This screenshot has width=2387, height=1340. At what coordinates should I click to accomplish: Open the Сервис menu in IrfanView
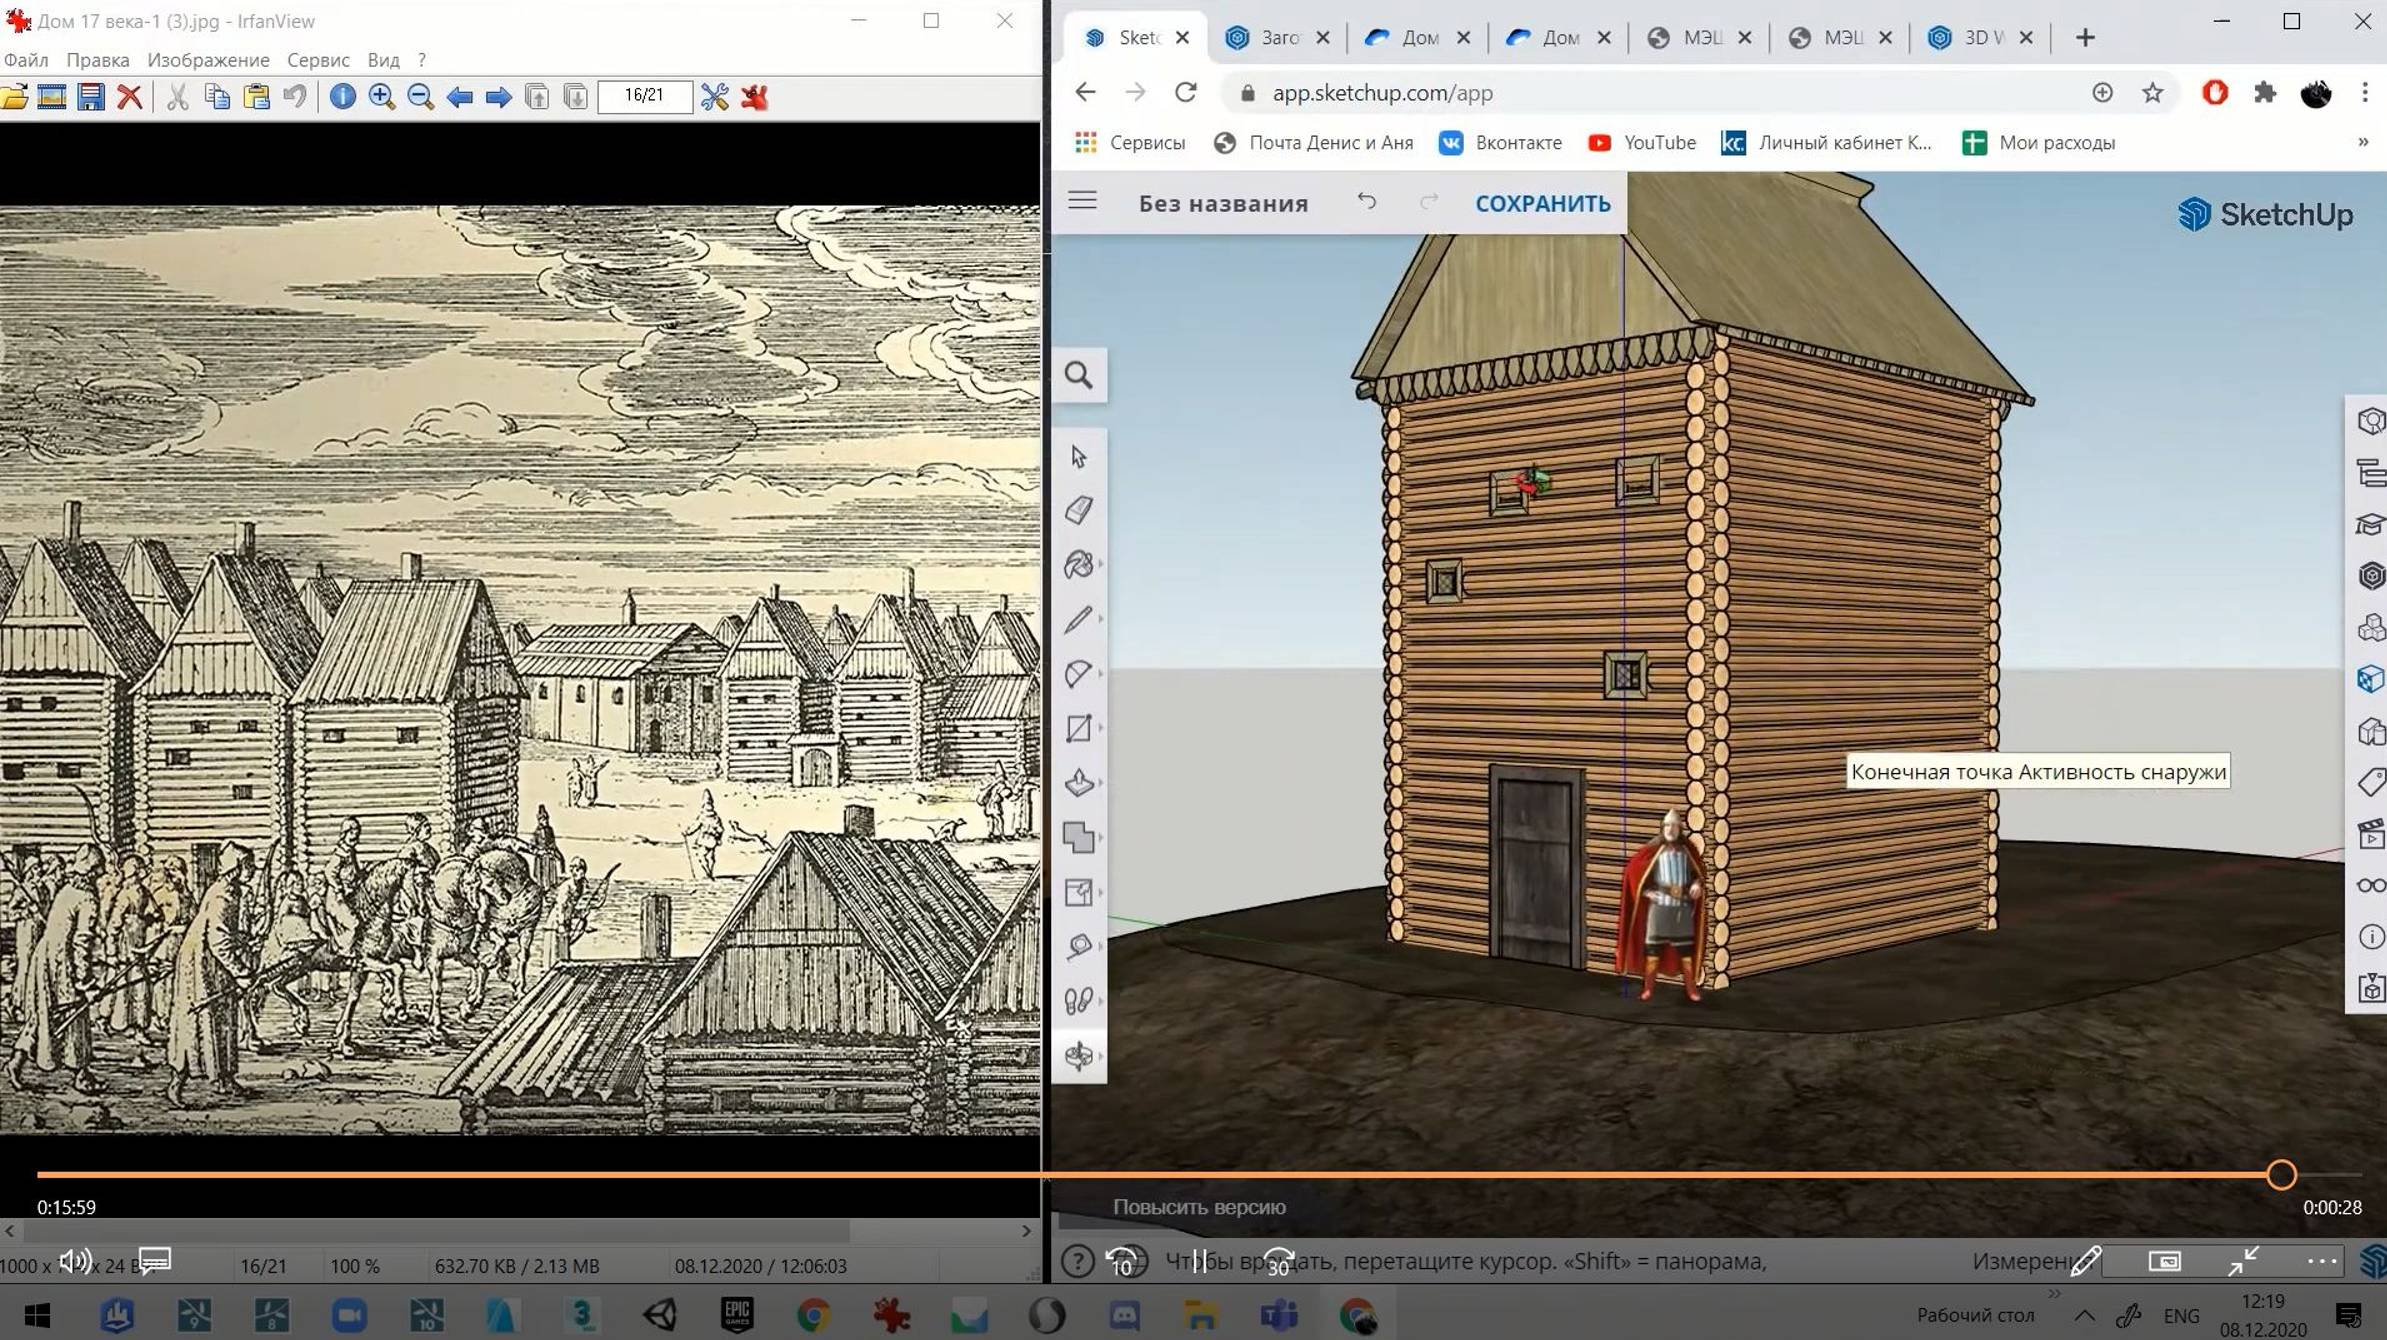tap(318, 60)
